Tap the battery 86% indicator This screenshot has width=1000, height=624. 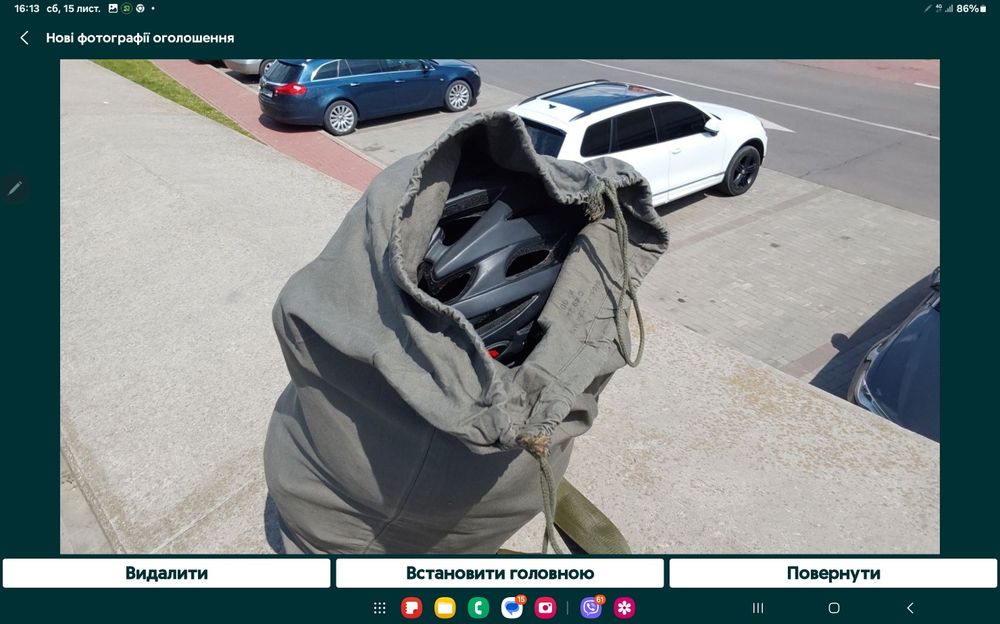click(x=971, y=8)
